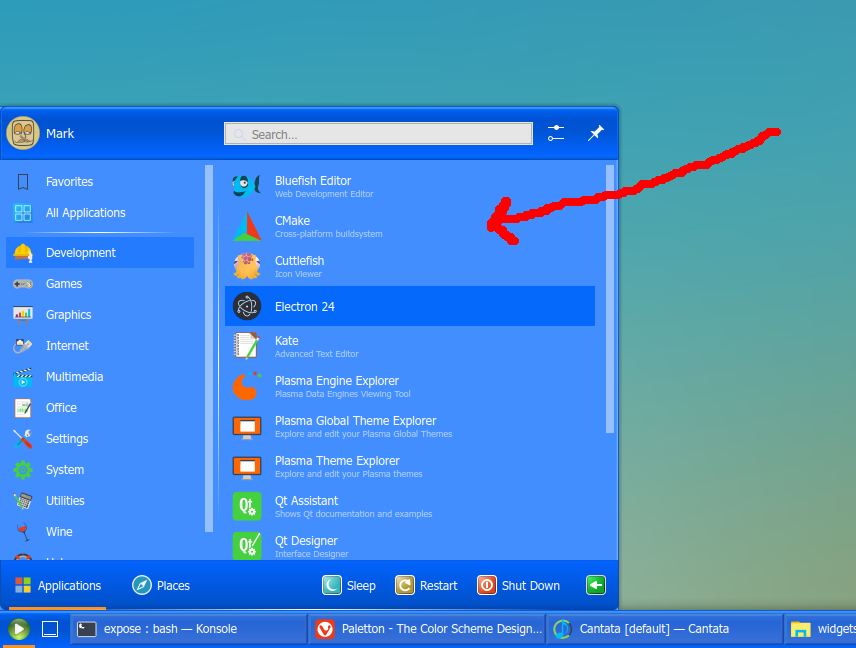
Task: Click the CMake triangle icon
Action: tap(247, 227)
